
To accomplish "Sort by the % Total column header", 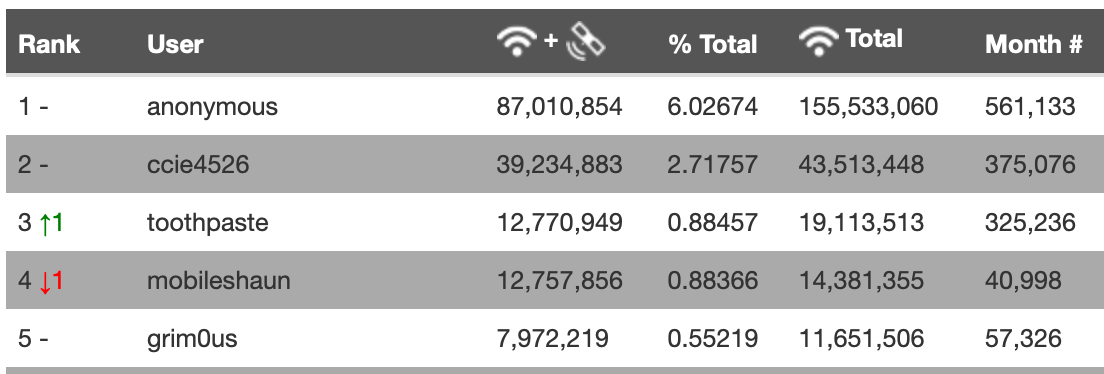I will pos(712,44).
